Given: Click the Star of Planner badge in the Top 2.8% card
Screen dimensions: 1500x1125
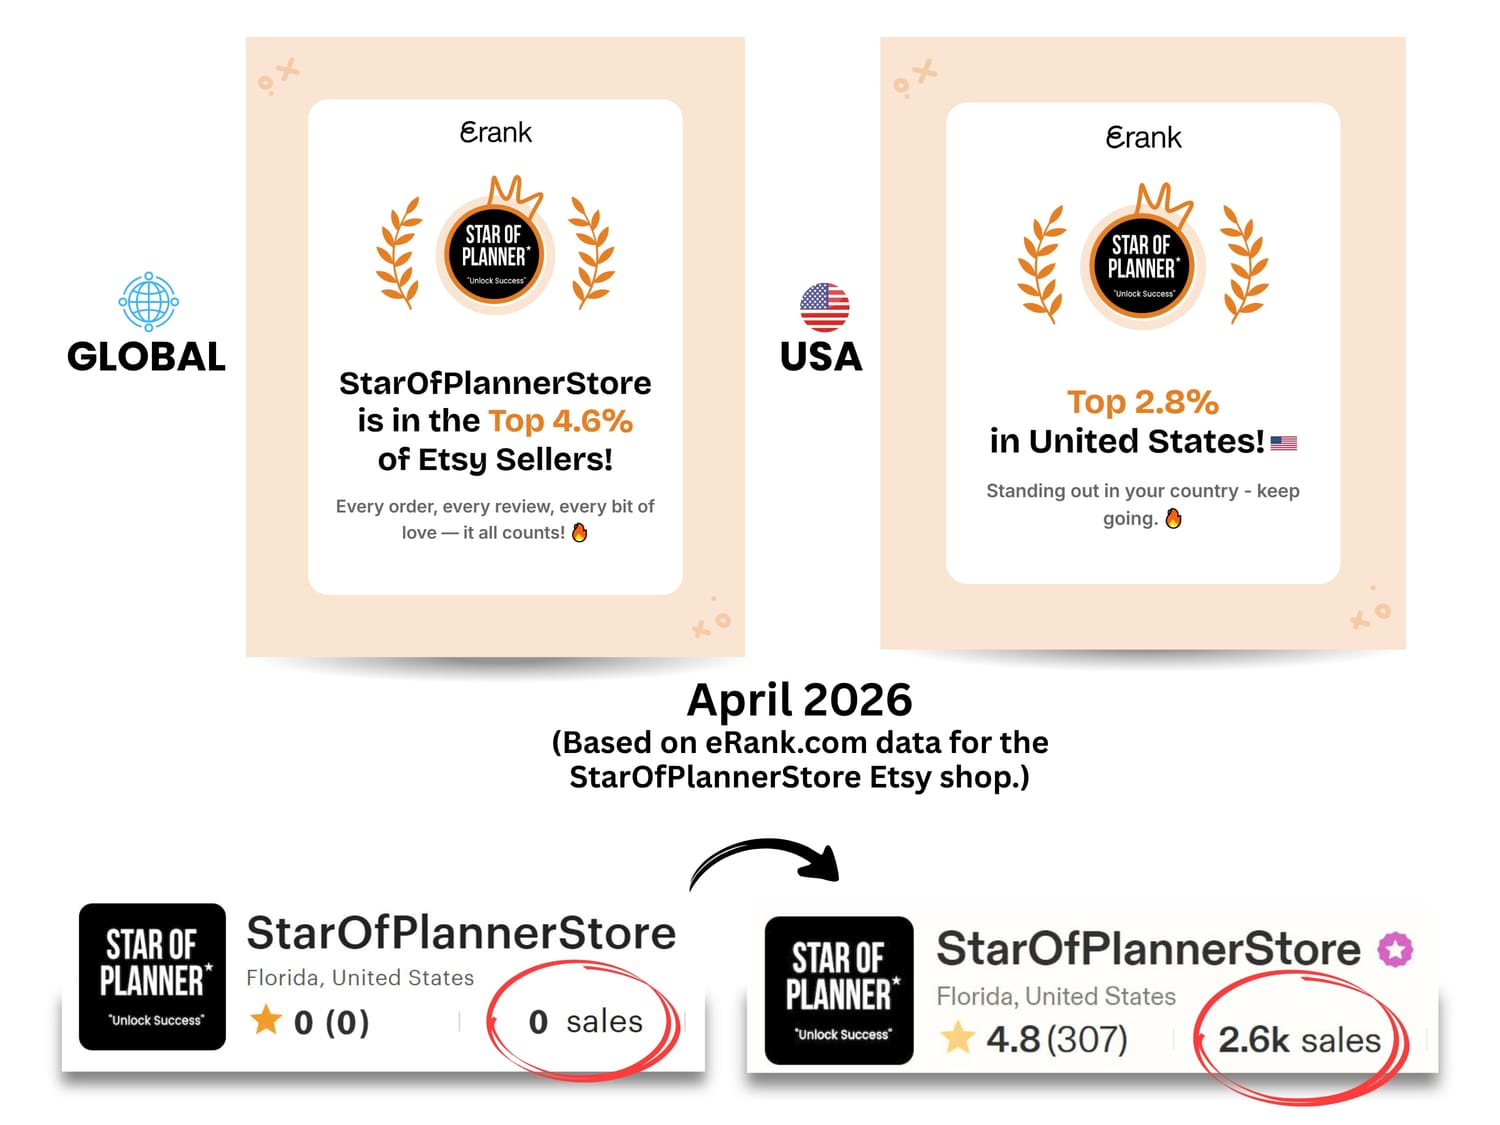Looking at the screenshot, I should click(1142, 265).
